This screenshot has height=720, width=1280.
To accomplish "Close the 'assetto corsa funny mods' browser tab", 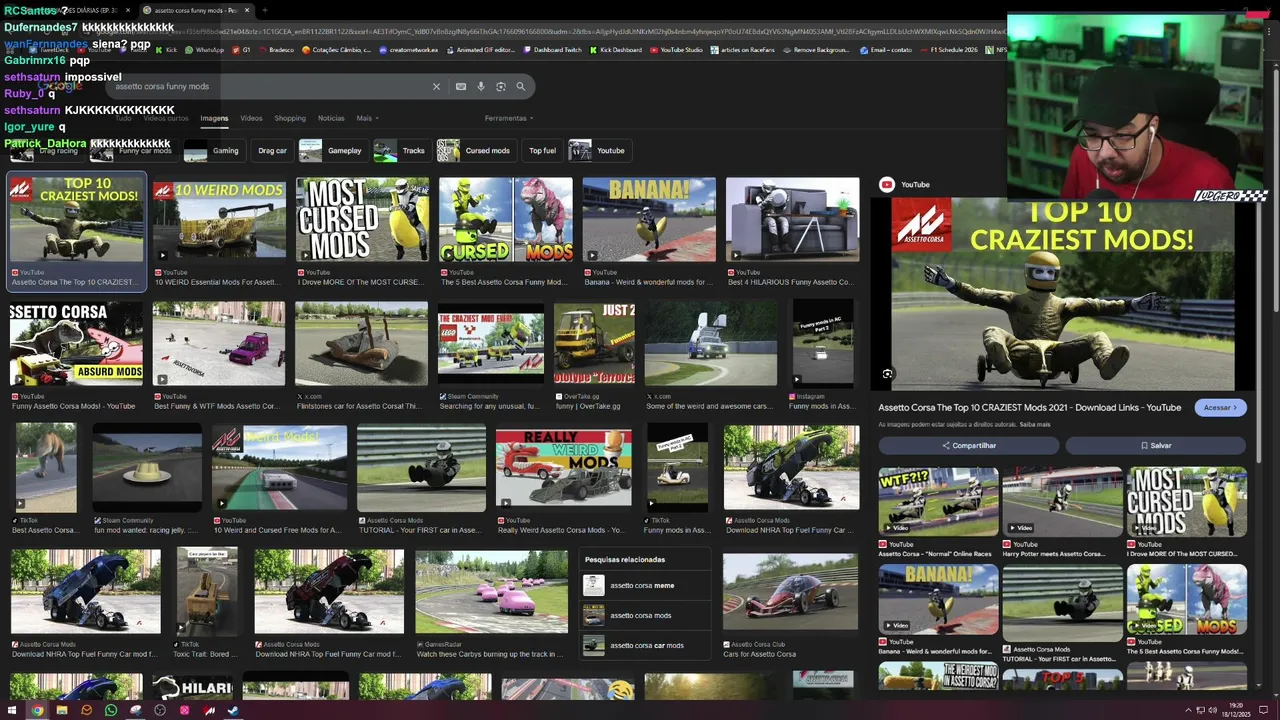I will 248,10.
